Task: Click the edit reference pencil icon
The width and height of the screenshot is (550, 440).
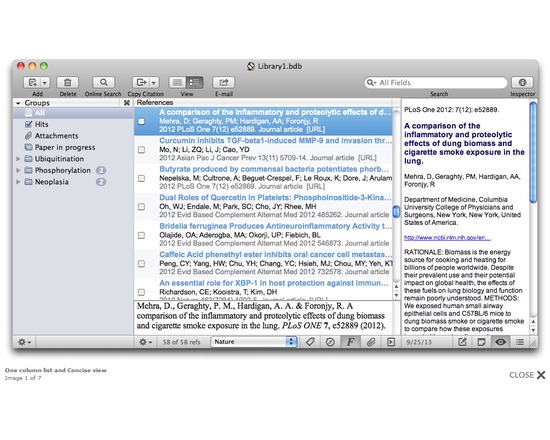Action: click(462, 342)
